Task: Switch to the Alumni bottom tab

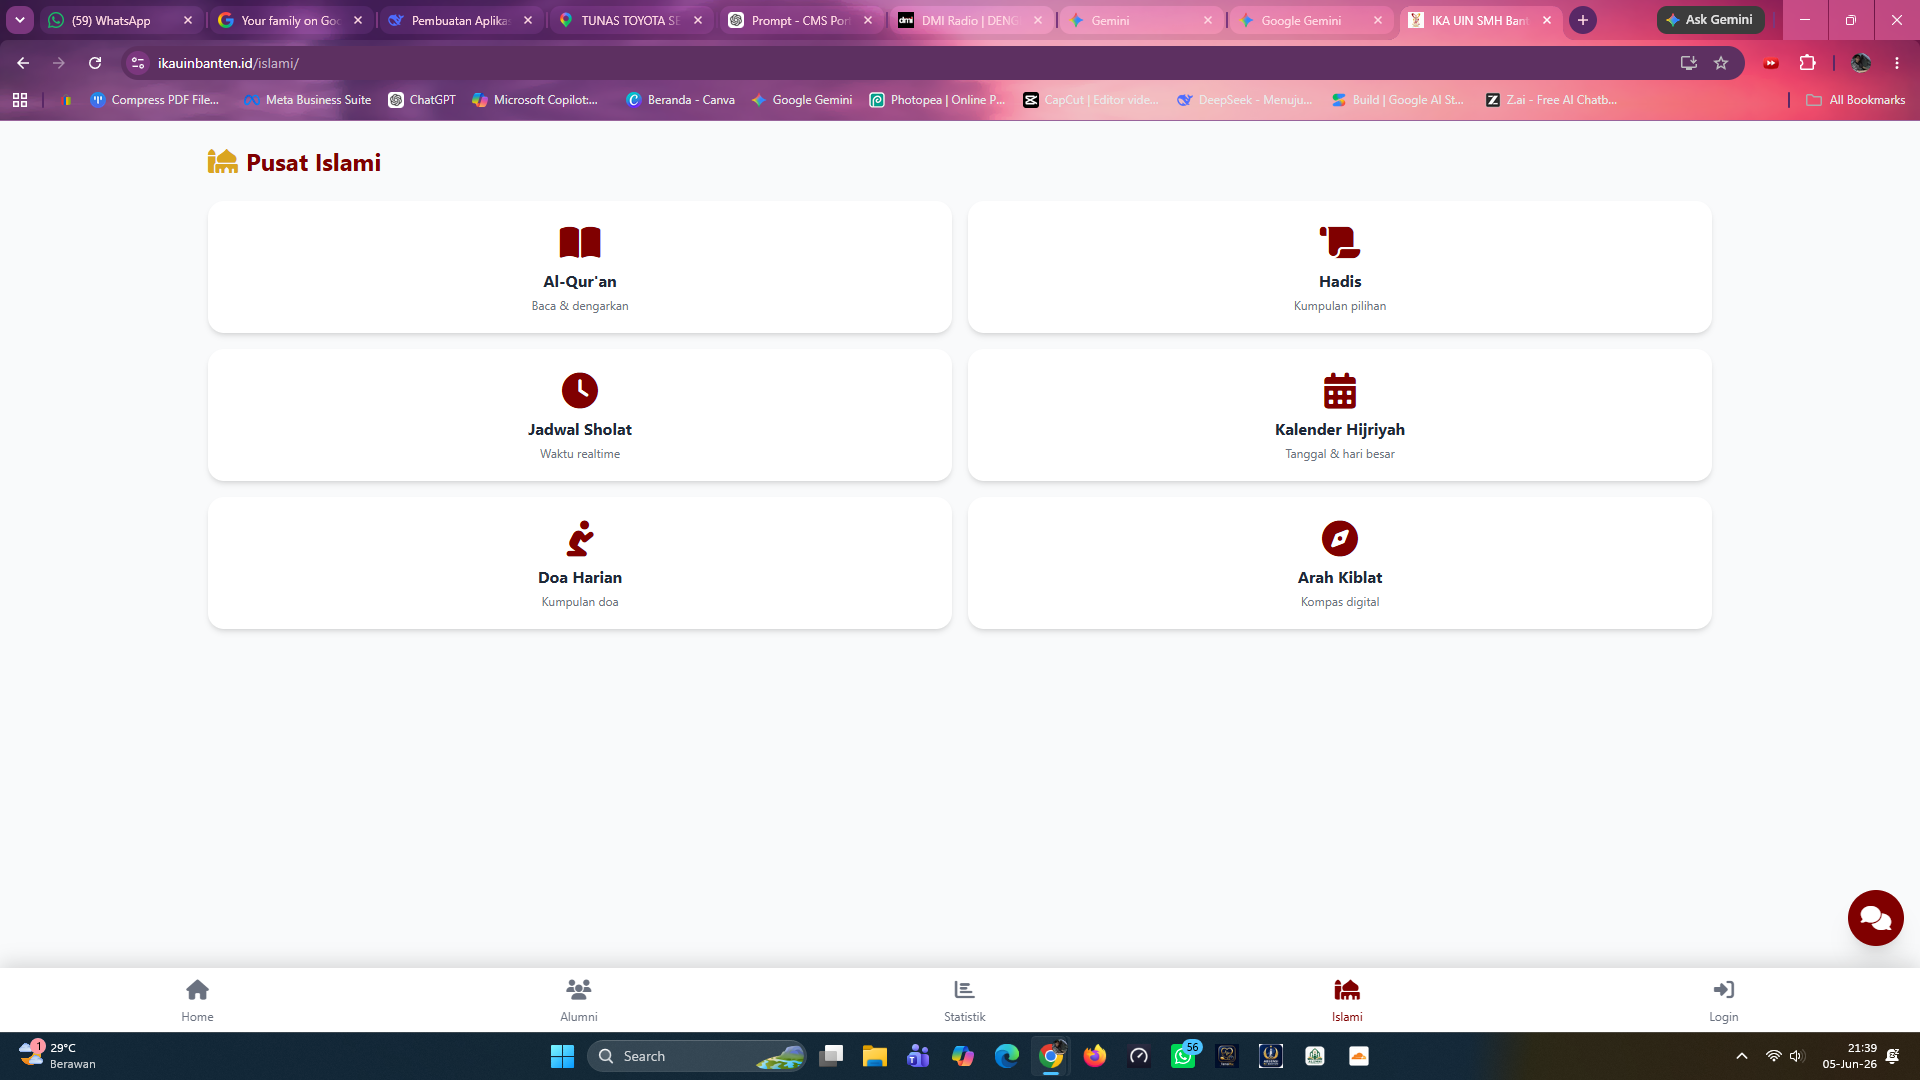Action: (x=578, y=1000)
